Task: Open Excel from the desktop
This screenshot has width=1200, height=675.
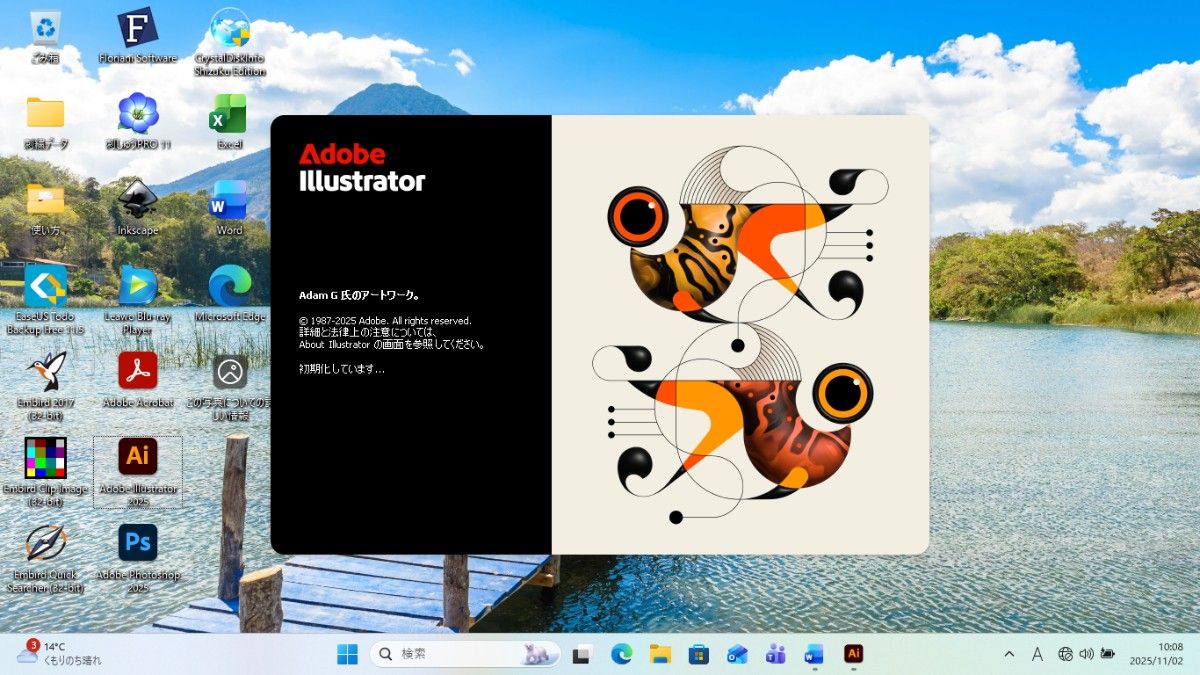Action: coord(228,115)
